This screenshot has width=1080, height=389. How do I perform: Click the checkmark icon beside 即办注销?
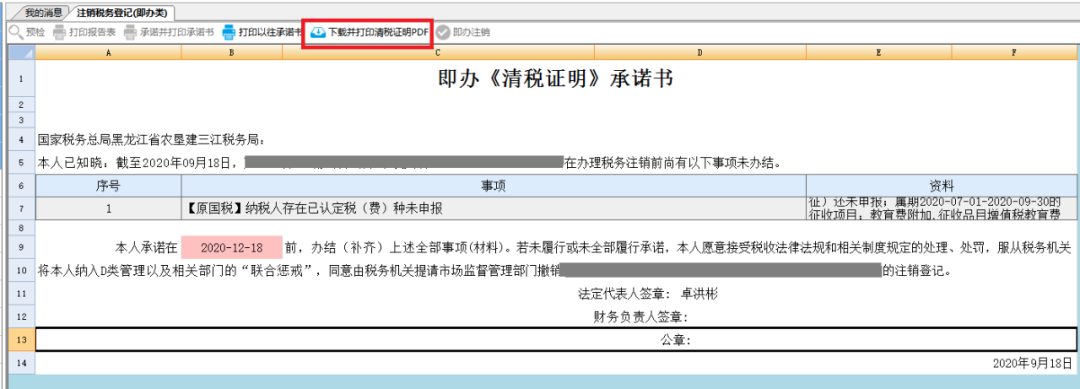(443, 32)
